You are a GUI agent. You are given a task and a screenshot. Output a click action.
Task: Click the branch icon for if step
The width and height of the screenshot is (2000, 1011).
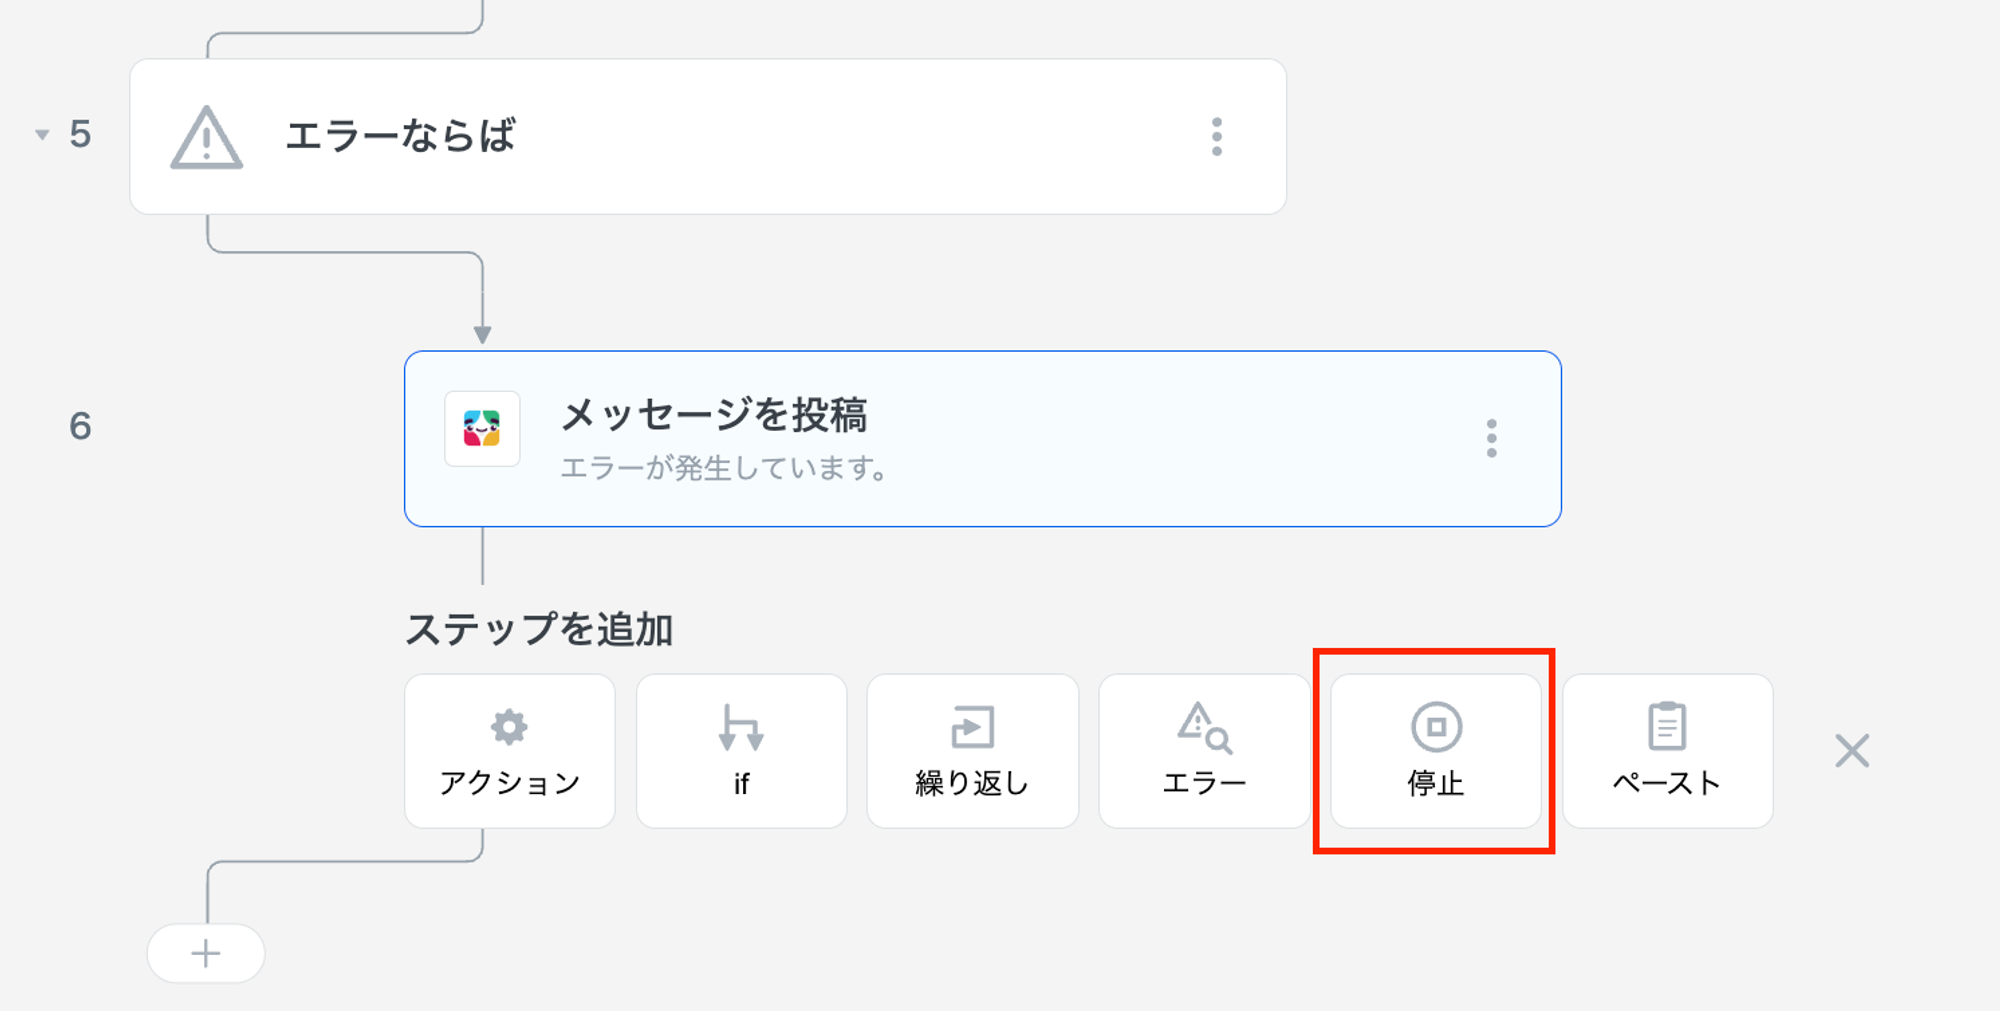741,727
